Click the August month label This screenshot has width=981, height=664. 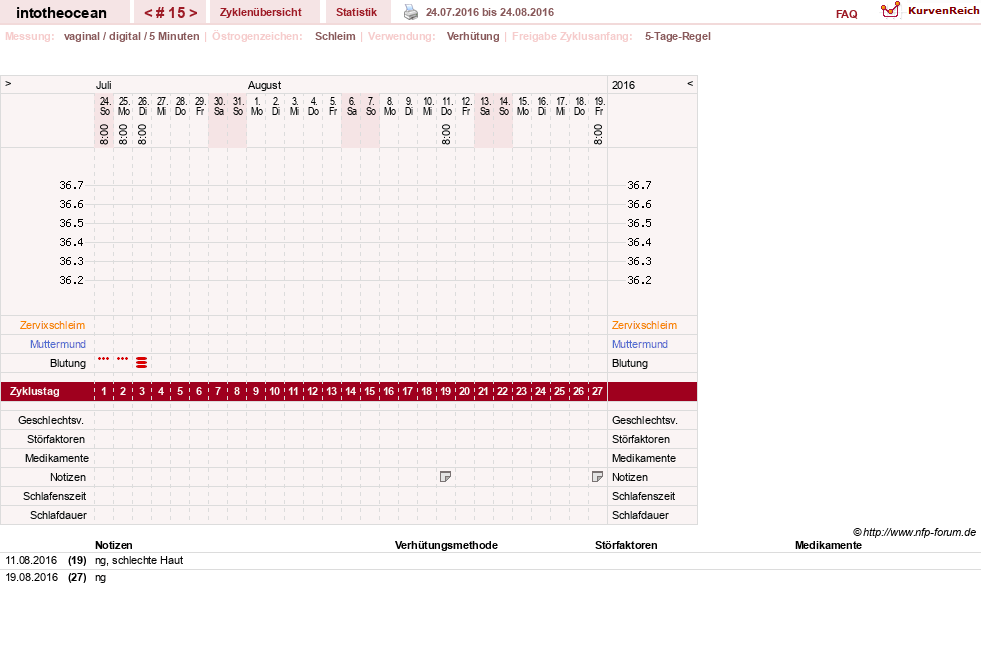coord(264,85)
